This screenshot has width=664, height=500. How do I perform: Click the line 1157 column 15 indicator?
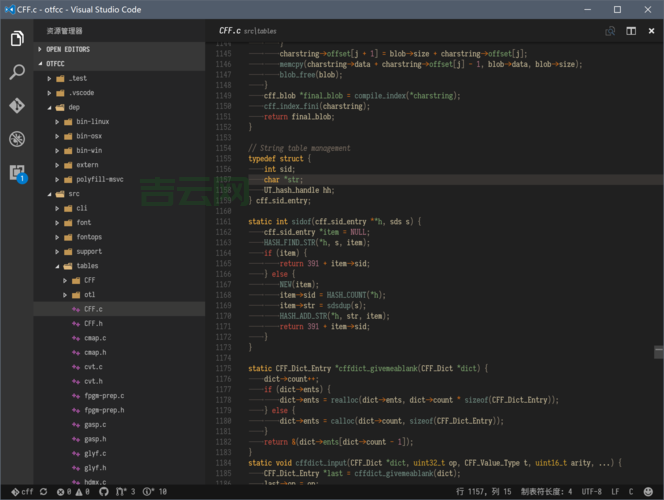pyautogui.click(x=484, y=492)
